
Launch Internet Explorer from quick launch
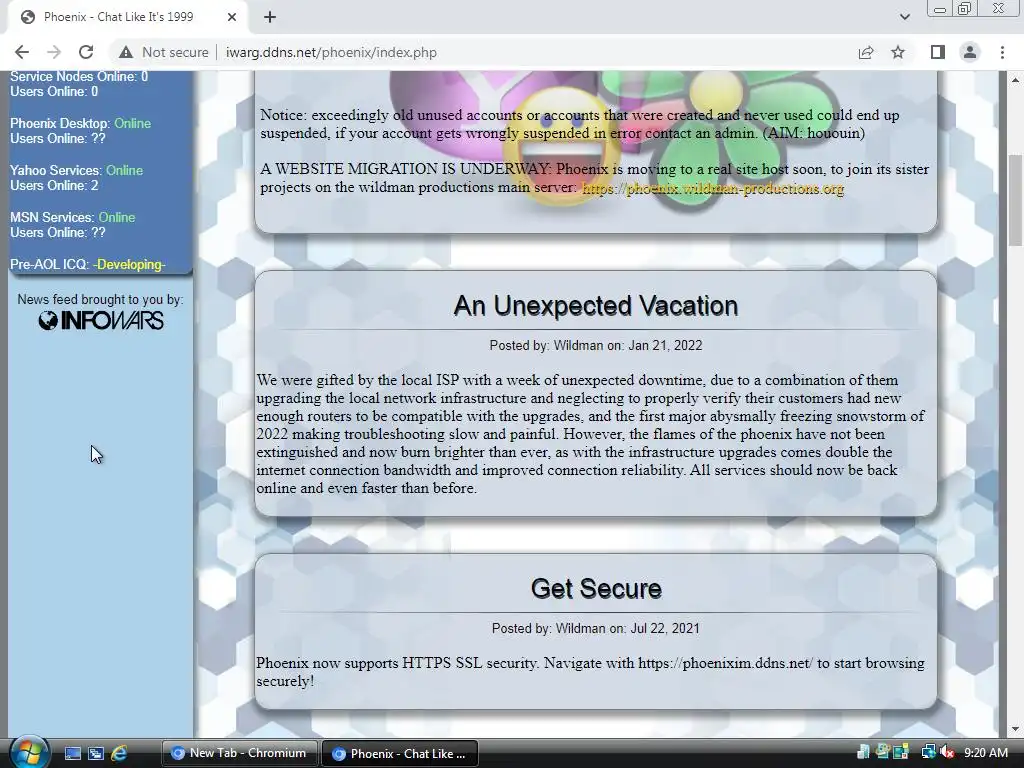[119, 754]
